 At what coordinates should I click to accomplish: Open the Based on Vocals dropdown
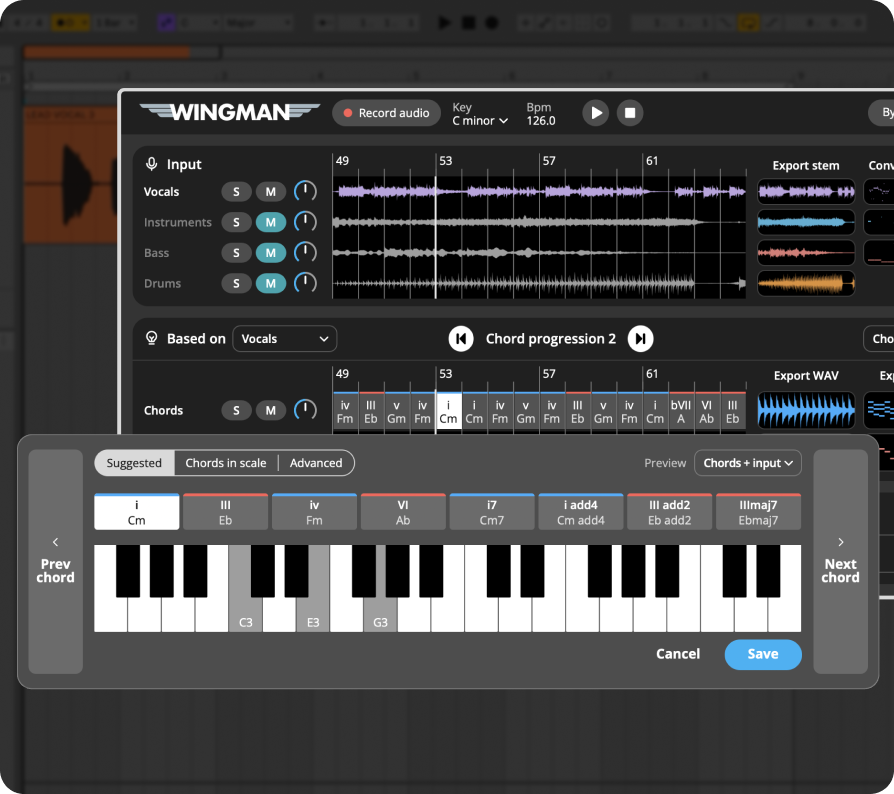pyautogui.click(x=284, y=339)
